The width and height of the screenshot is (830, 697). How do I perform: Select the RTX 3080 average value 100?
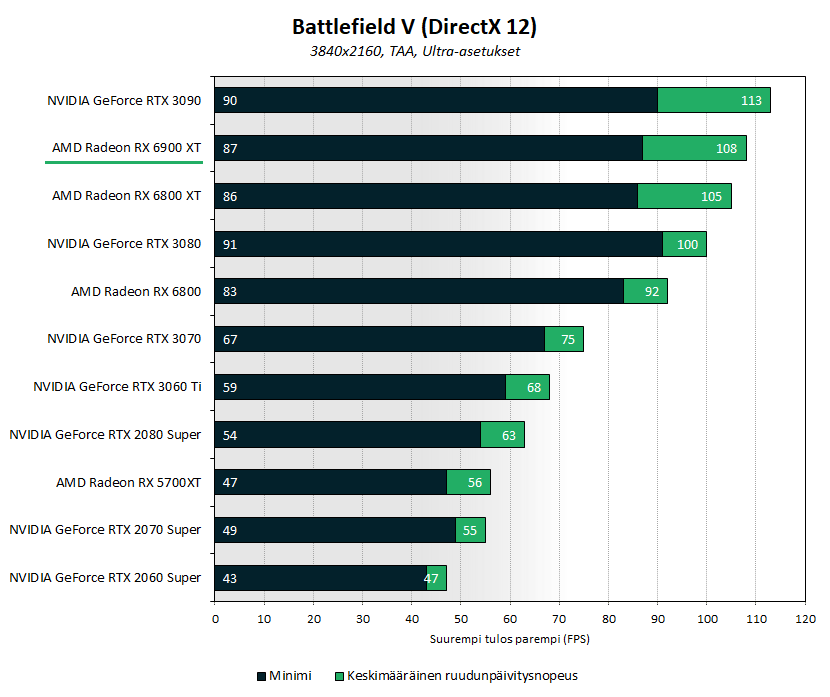(687, 245)
